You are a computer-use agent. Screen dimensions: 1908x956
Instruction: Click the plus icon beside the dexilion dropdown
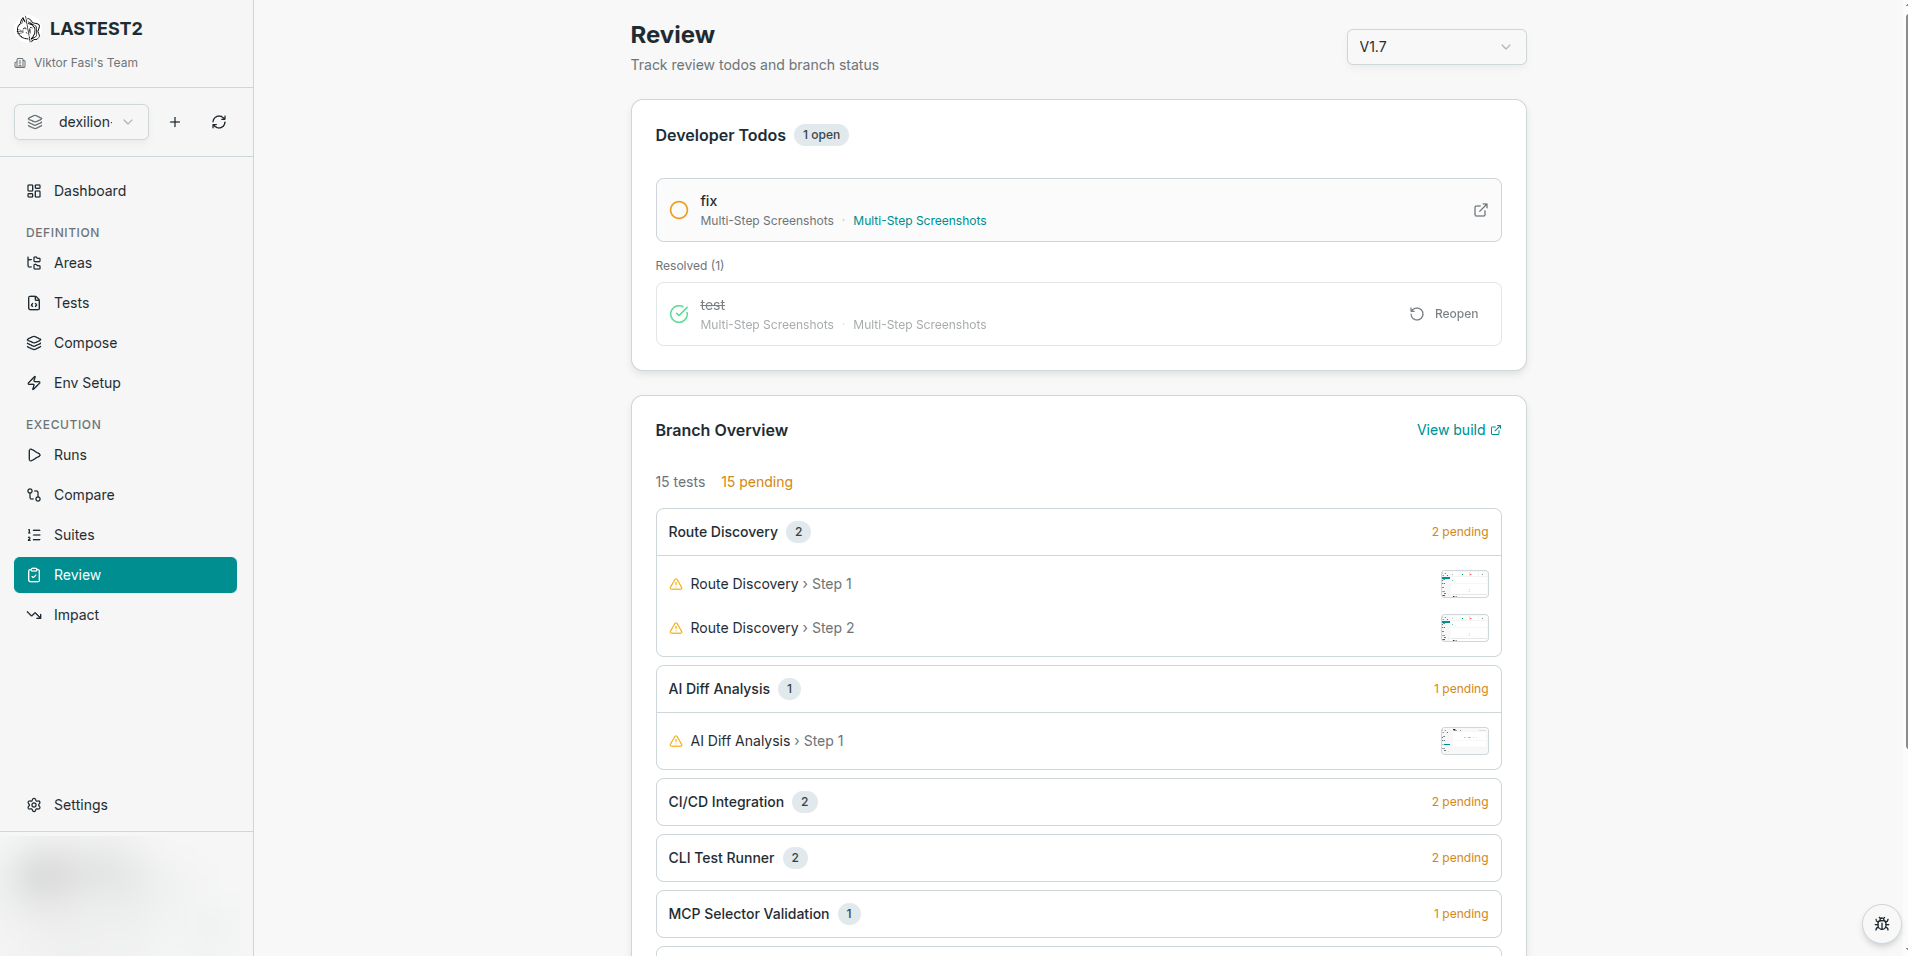175,122
